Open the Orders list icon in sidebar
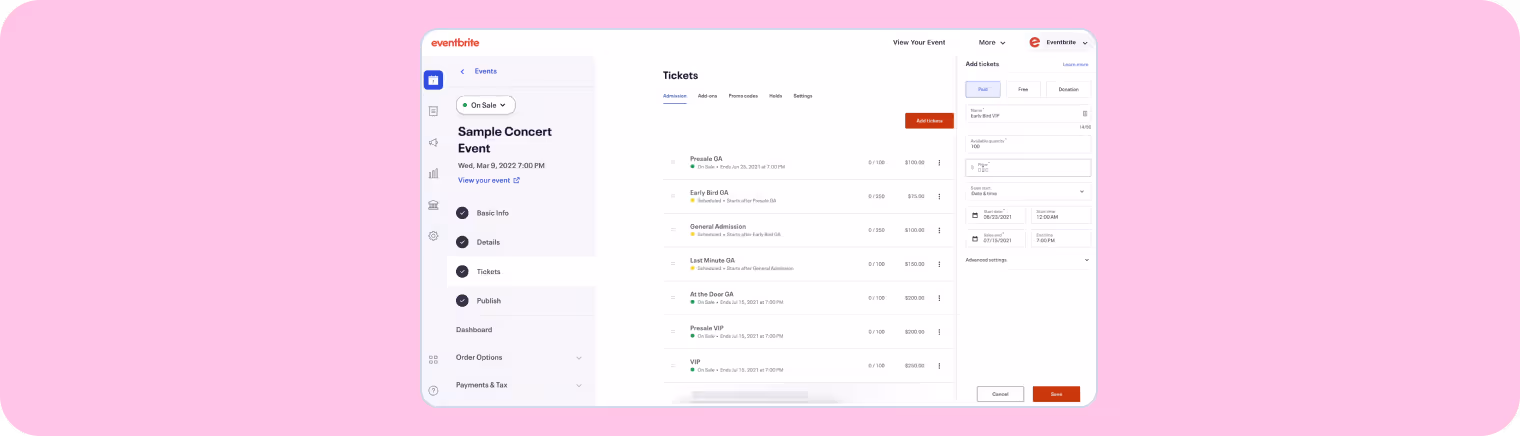The height and width of the screenshot is (436, 1520). click(x=433, y=111)
